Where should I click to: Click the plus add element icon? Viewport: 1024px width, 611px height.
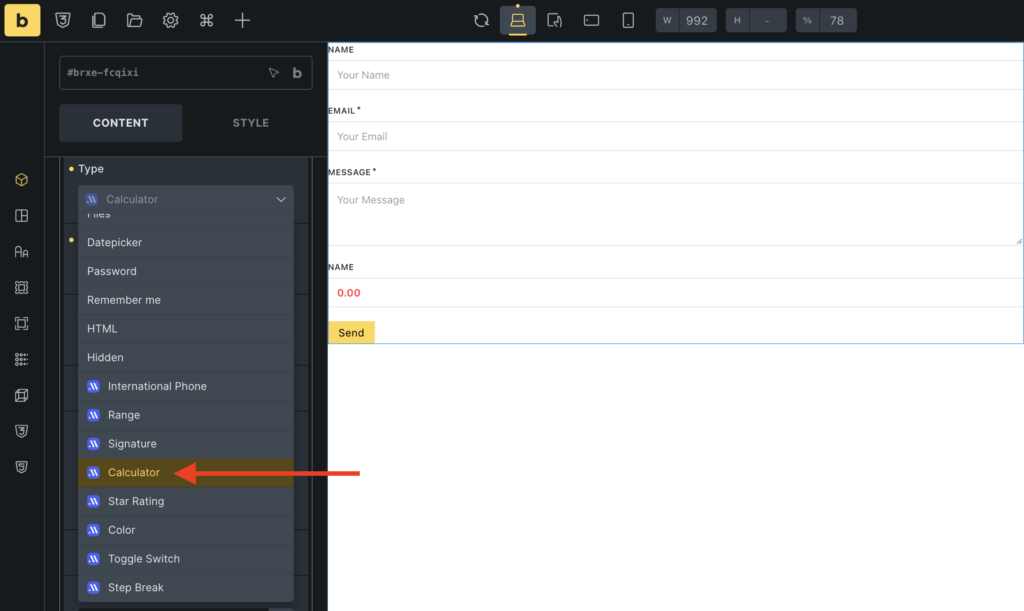pyautogui.click(x=242, y=20)
